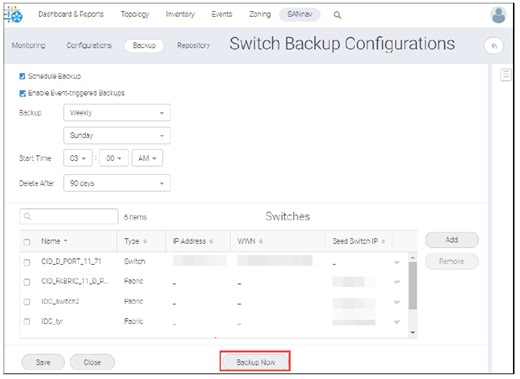Open the side panel list icon
Viewport: 520px width, 379px height.
pos(506,74)
